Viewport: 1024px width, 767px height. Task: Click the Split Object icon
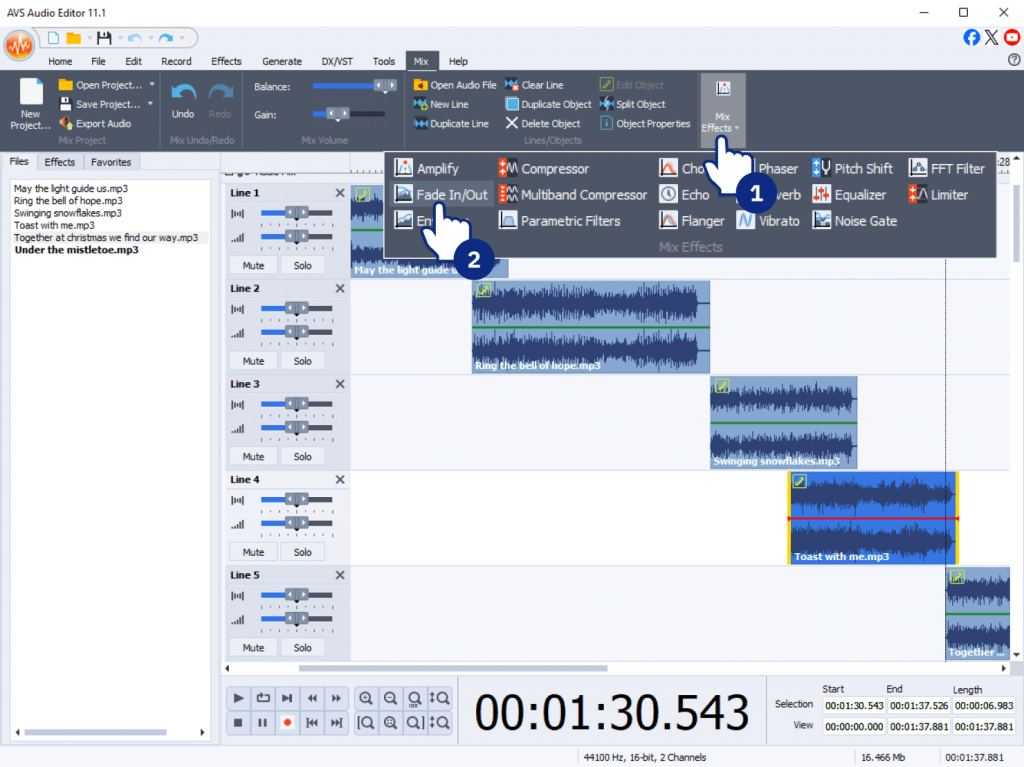[x=608, y=104]
